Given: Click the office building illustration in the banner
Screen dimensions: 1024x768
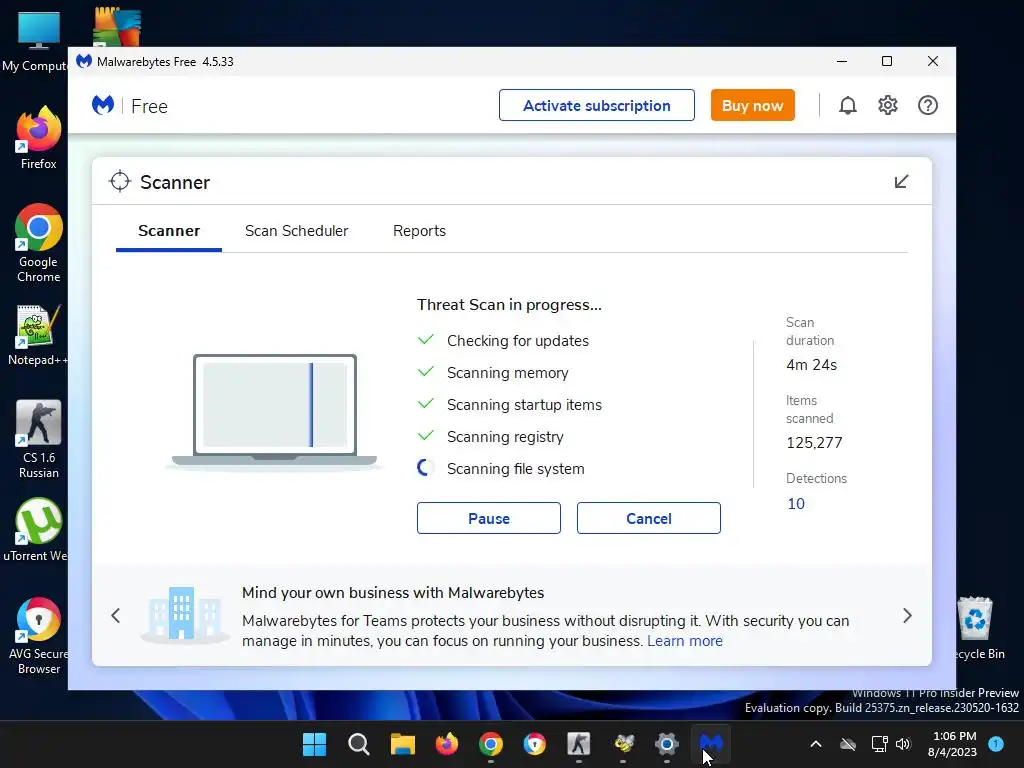Looking at the screenshot, I should pyautogui.click(x=185, y=614).
